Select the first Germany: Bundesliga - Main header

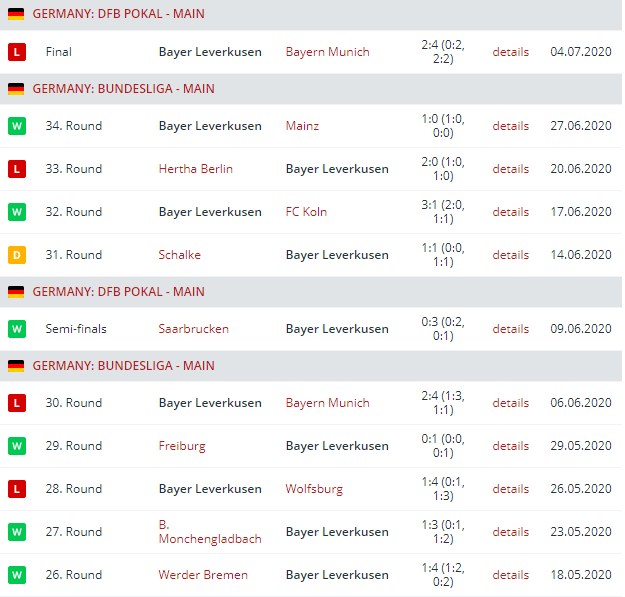[123, 89]
